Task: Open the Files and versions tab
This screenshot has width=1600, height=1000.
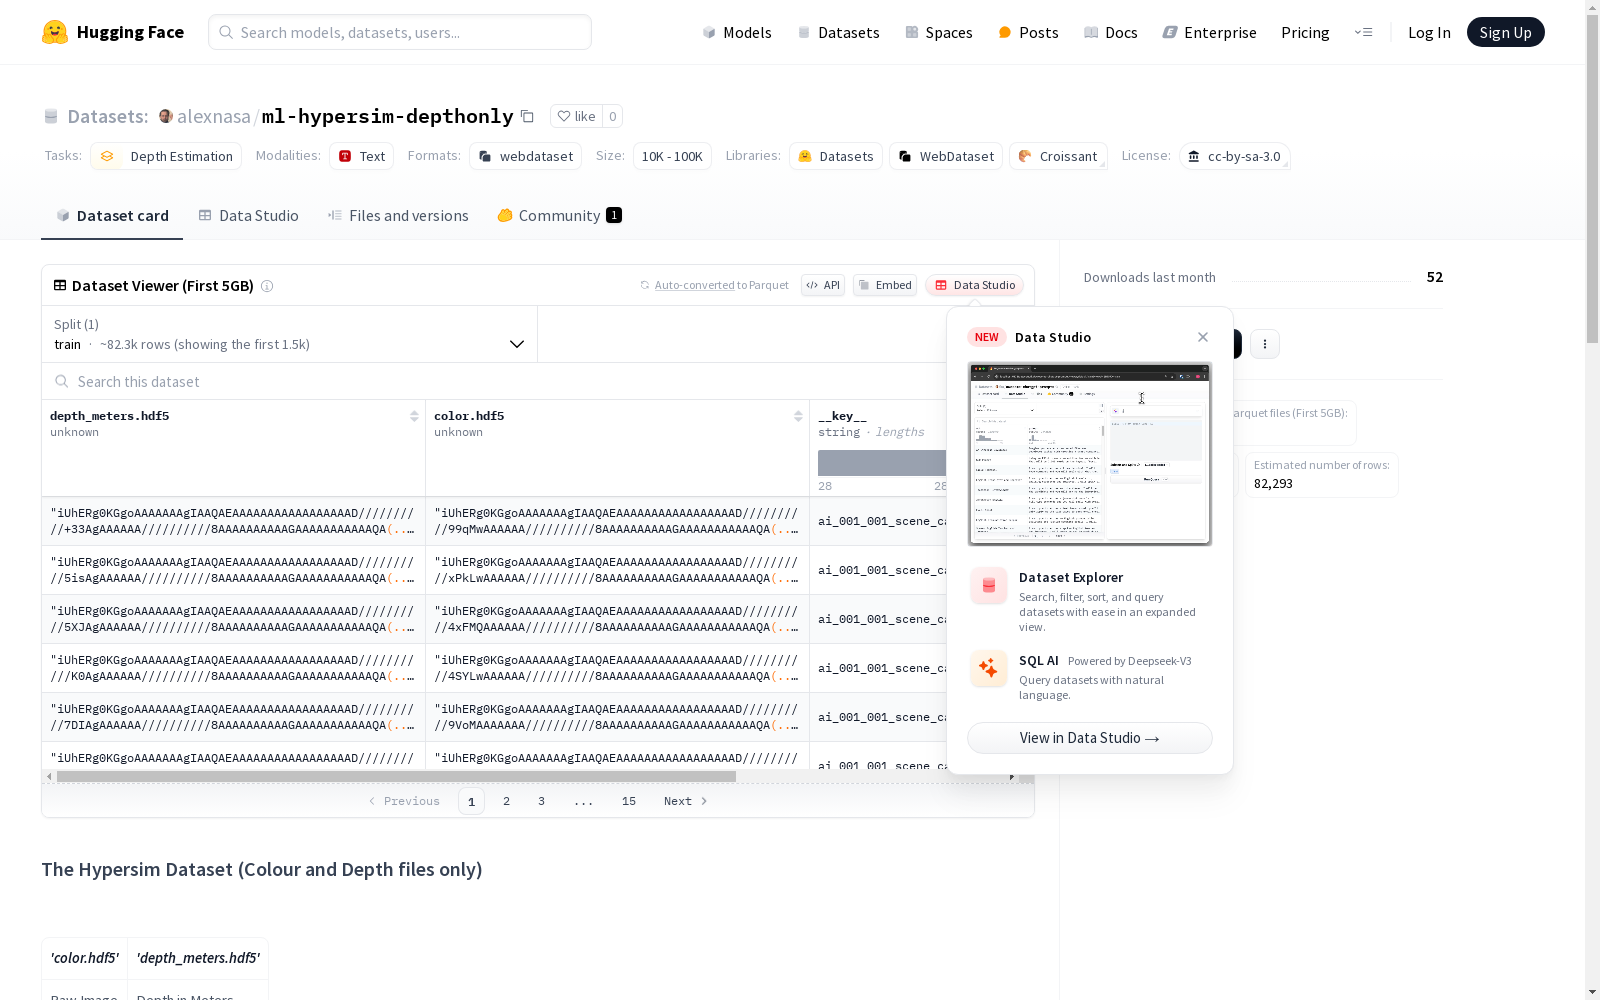Action: [398, 216]
